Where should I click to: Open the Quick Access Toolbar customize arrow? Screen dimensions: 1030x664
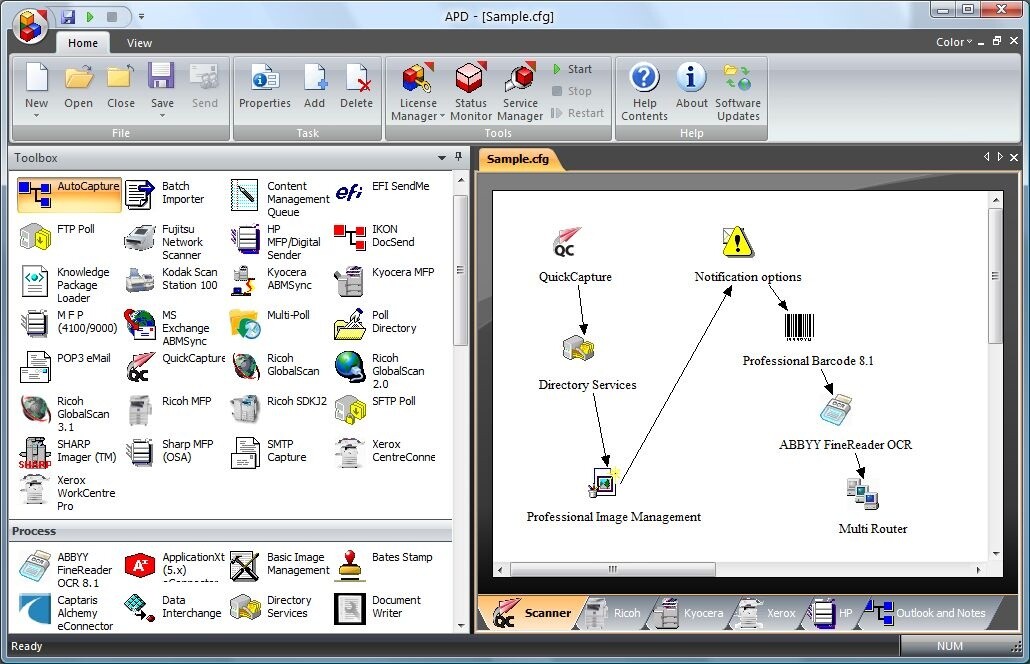tap(141, 16)
